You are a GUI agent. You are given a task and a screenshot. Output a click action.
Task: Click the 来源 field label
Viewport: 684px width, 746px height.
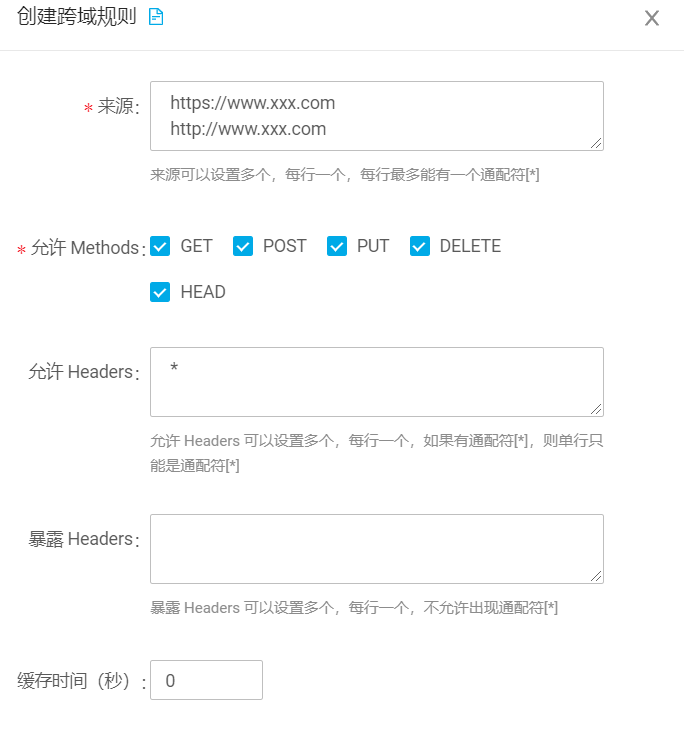click(x=116, y=107)
